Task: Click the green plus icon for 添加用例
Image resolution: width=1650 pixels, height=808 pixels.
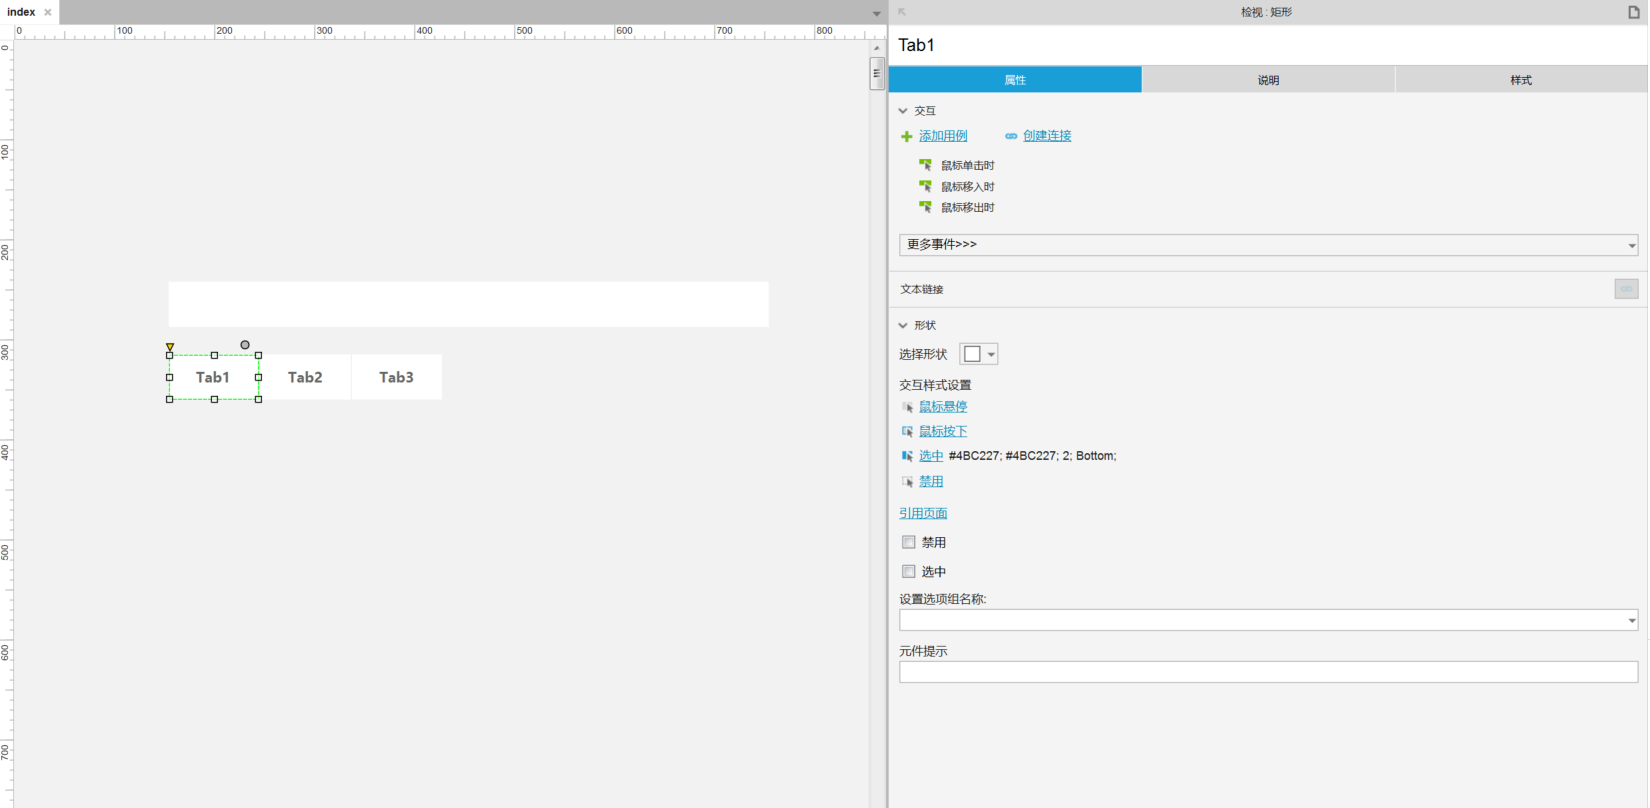Action: click(907, 136)
